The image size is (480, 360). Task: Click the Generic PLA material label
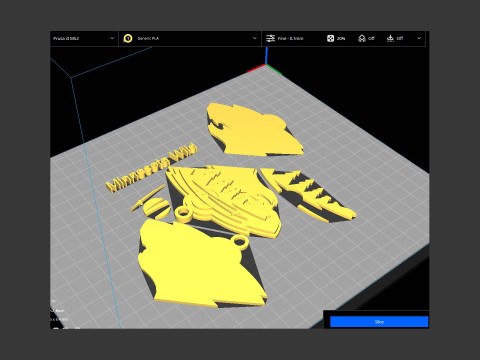148,39
